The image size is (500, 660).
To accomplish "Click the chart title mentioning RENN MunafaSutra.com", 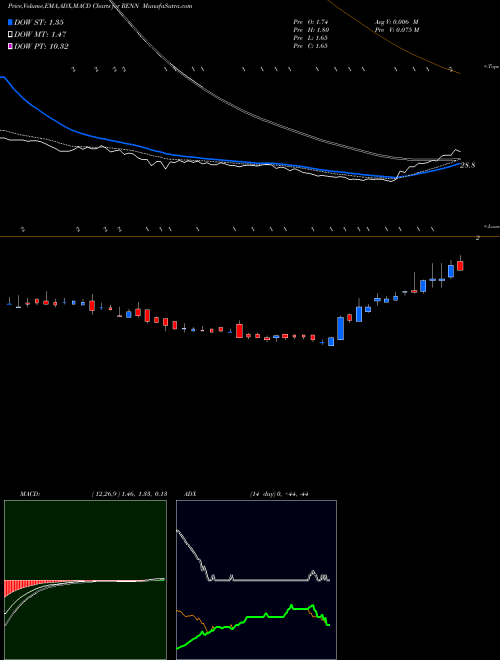I will [100, 6].
